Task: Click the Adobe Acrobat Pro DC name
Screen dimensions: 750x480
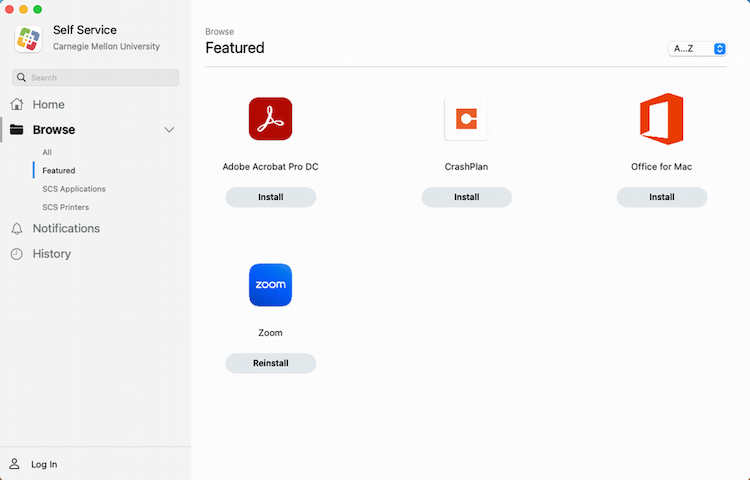Action: 270,166
